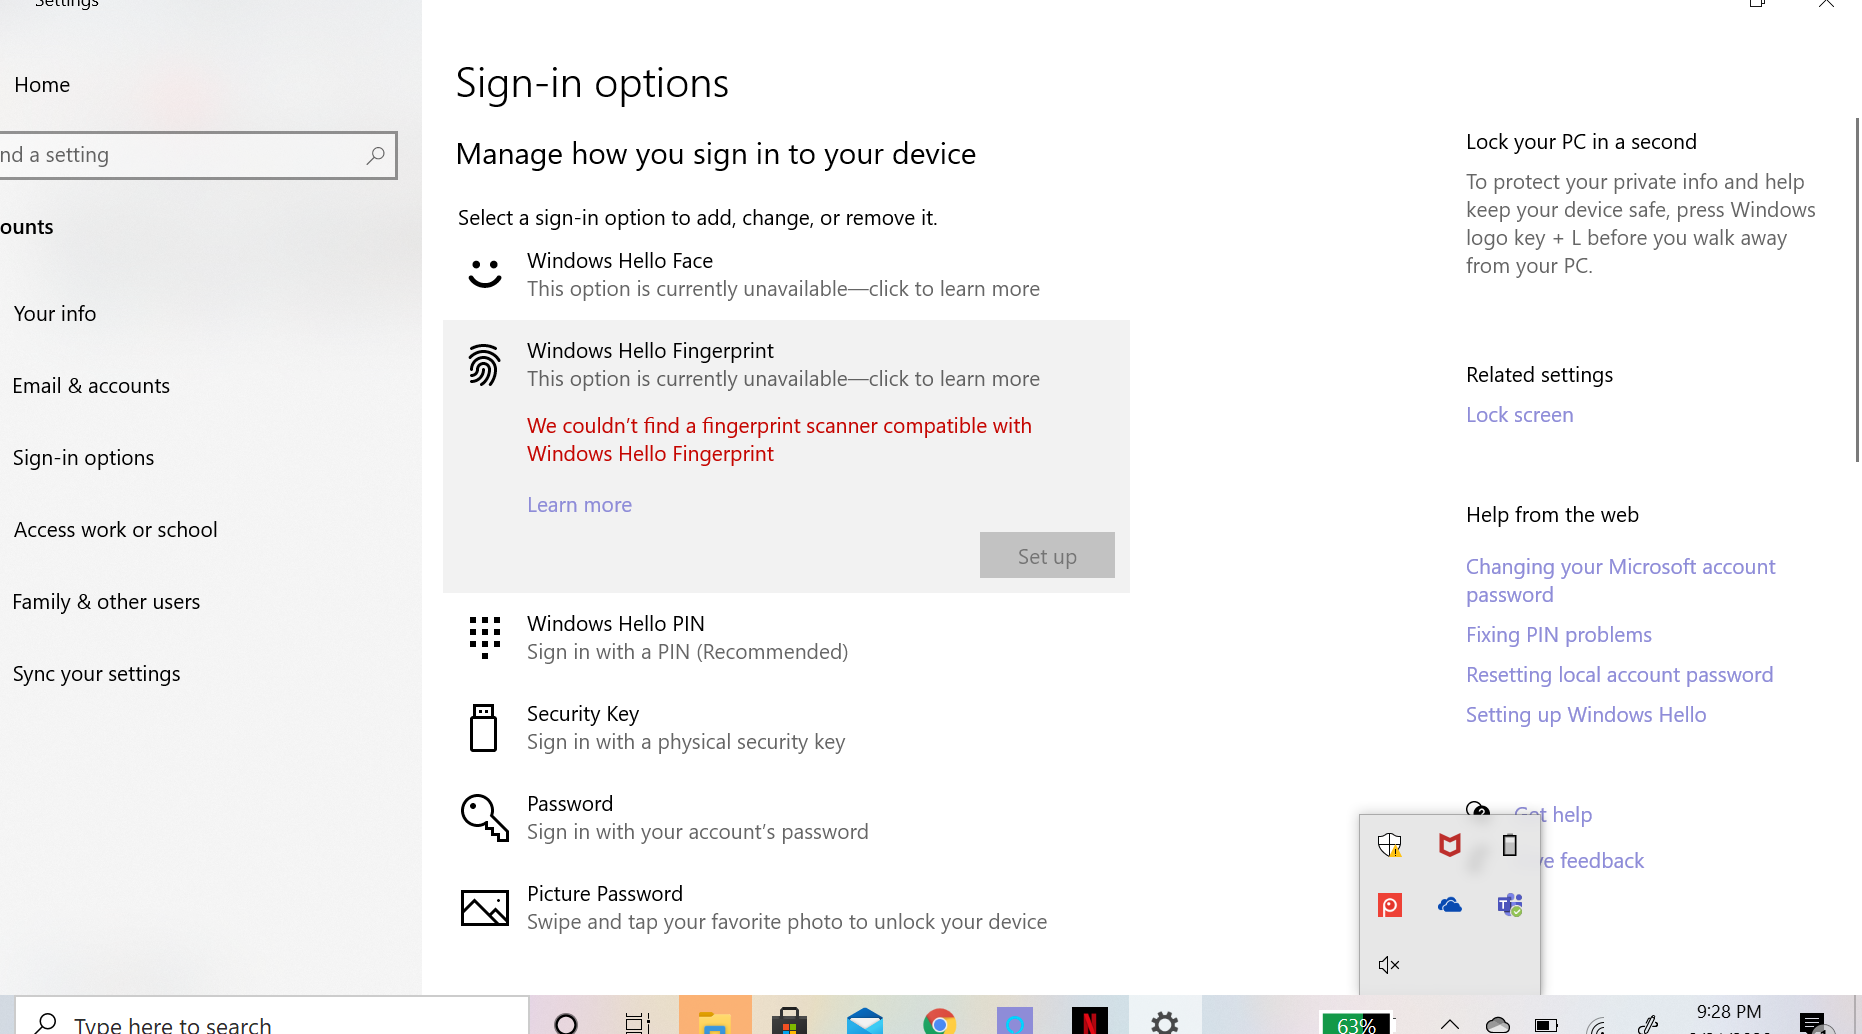Expand the Windows Hello PIN option
1862x1034 pixels.
click(786, 638)
